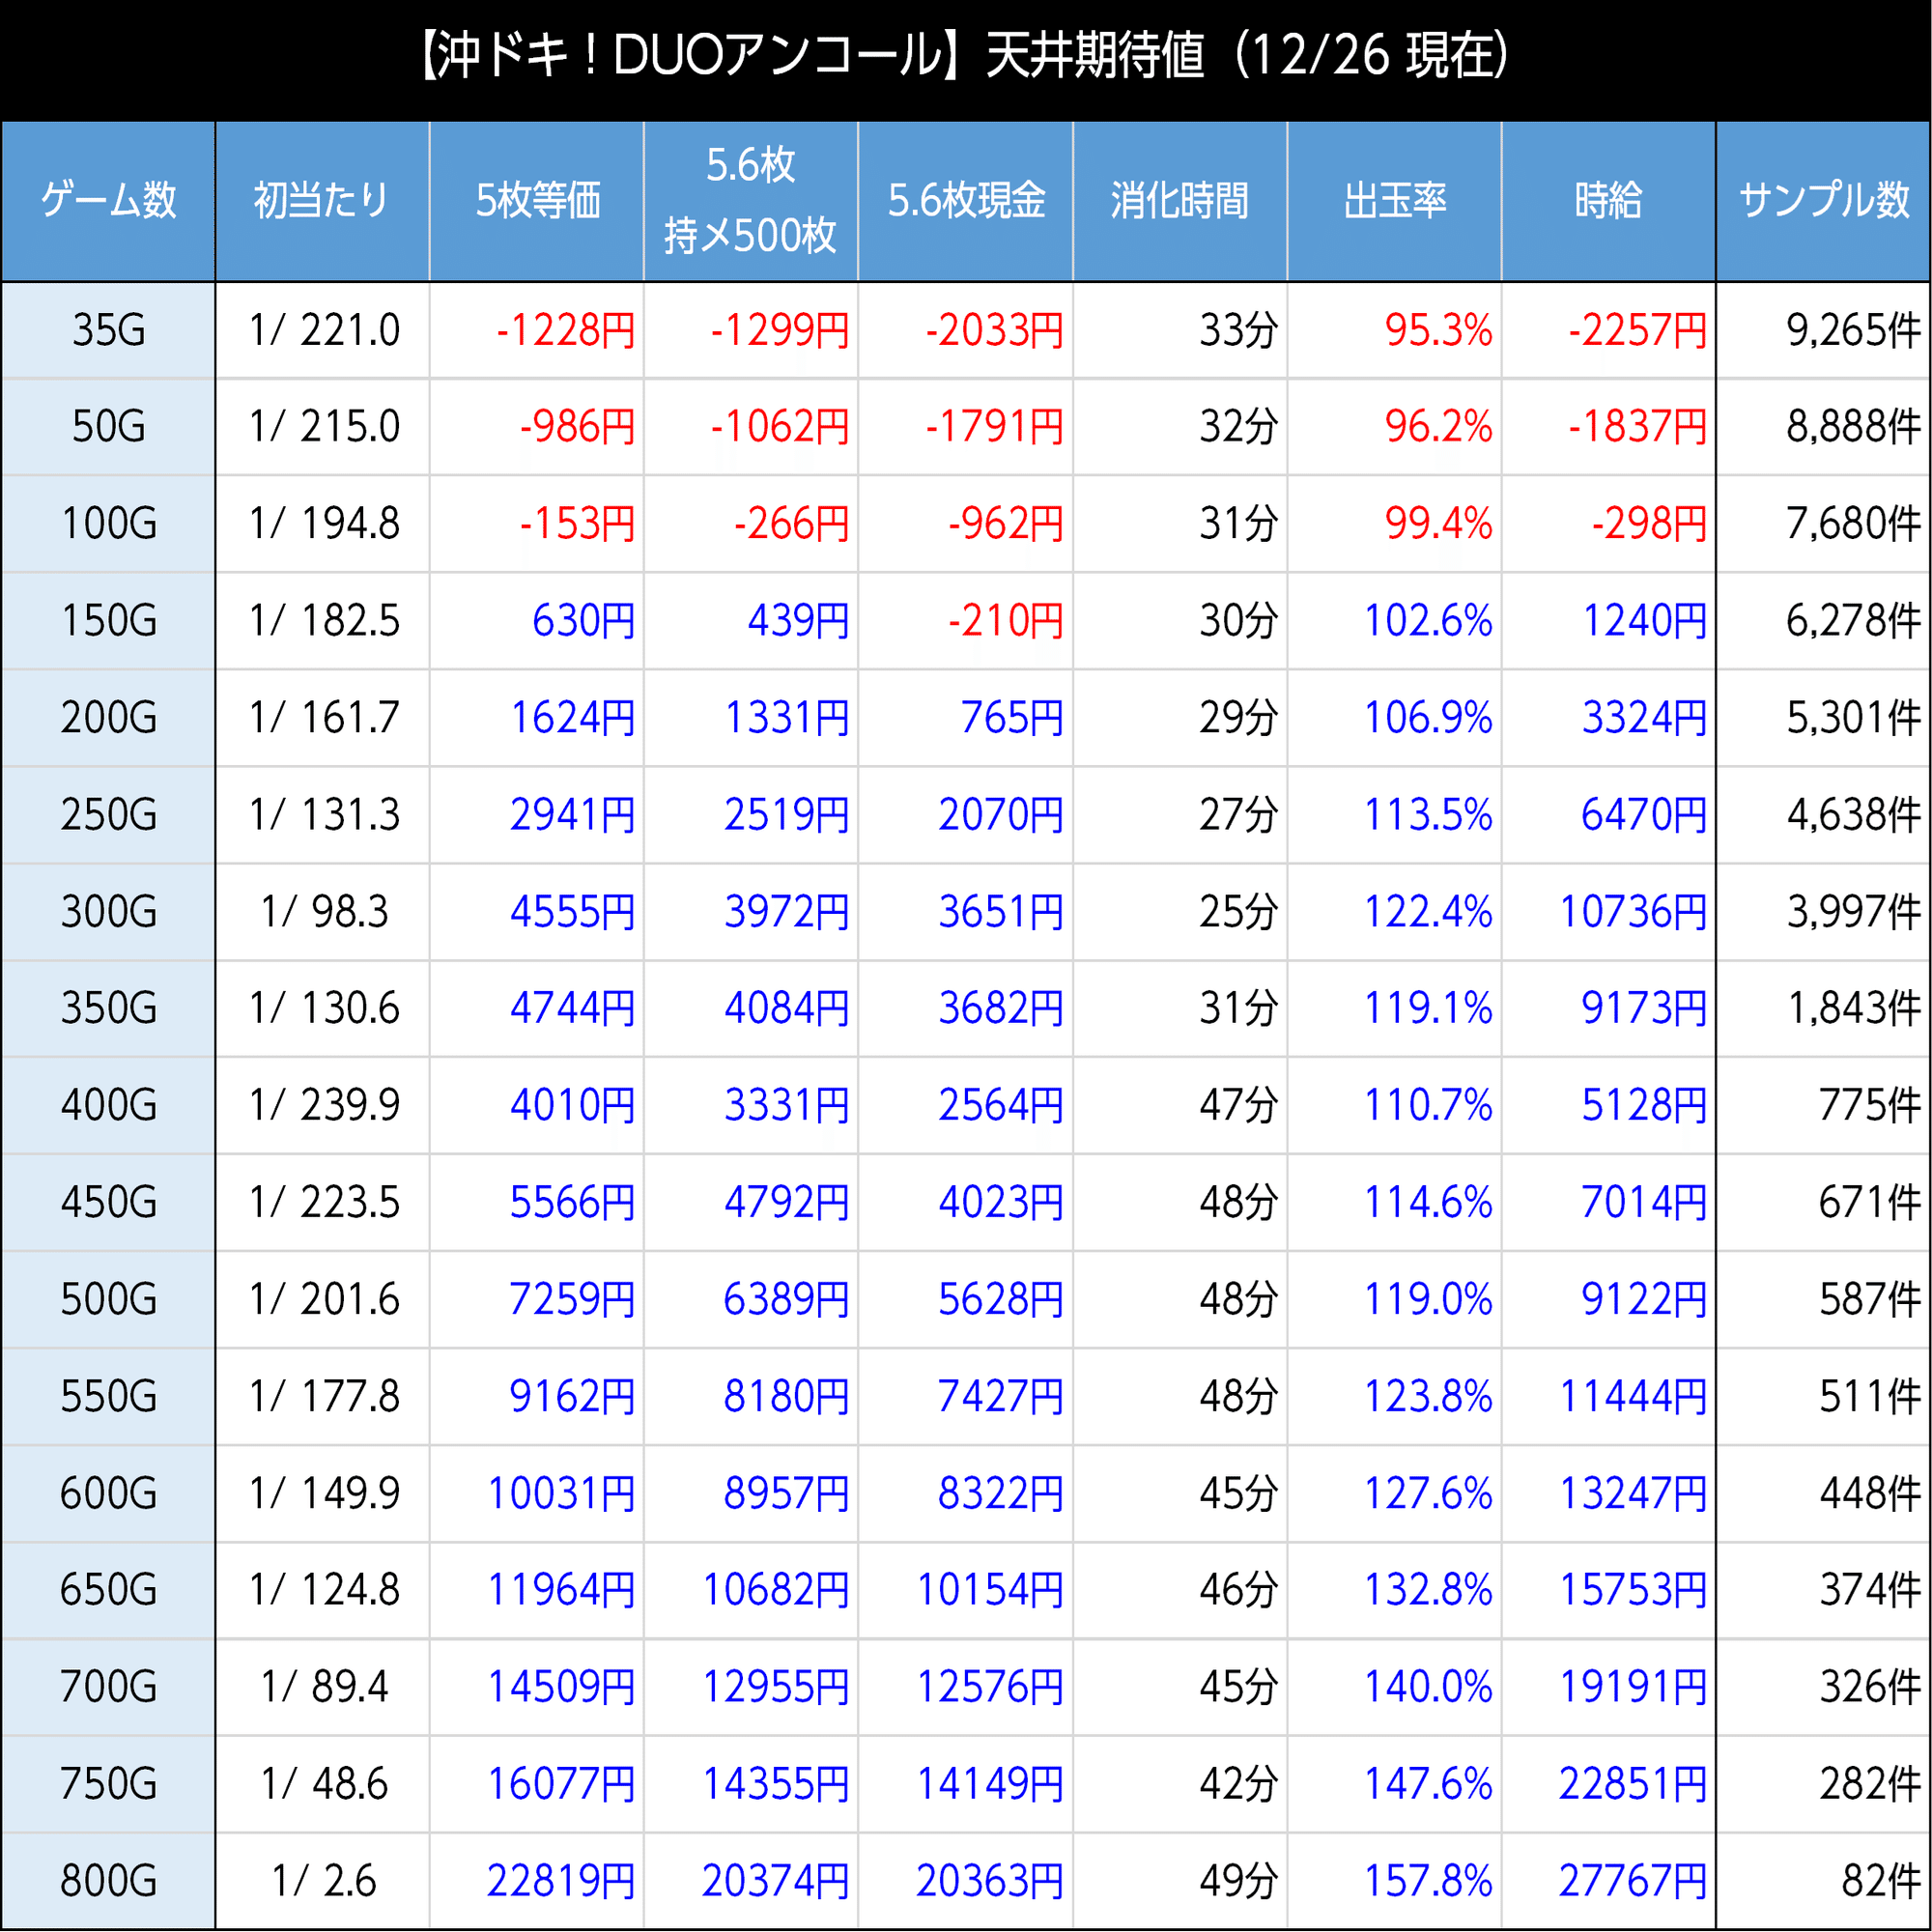Click the 5枚等価 column header
The width and height of the screenshot is (1932, 1932).
point(537,200)
